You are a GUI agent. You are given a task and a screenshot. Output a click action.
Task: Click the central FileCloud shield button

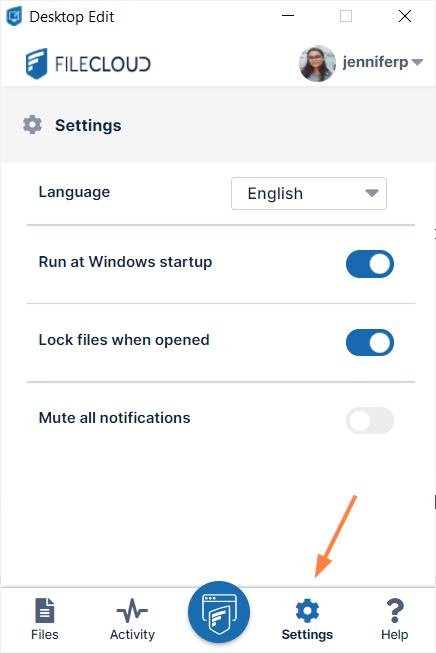pos(219,612)
